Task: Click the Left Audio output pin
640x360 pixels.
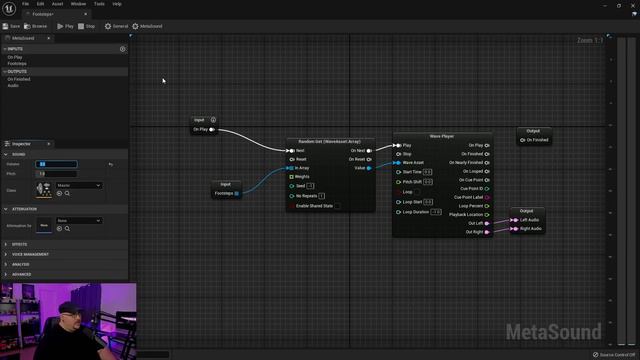Action: point(515,220)
